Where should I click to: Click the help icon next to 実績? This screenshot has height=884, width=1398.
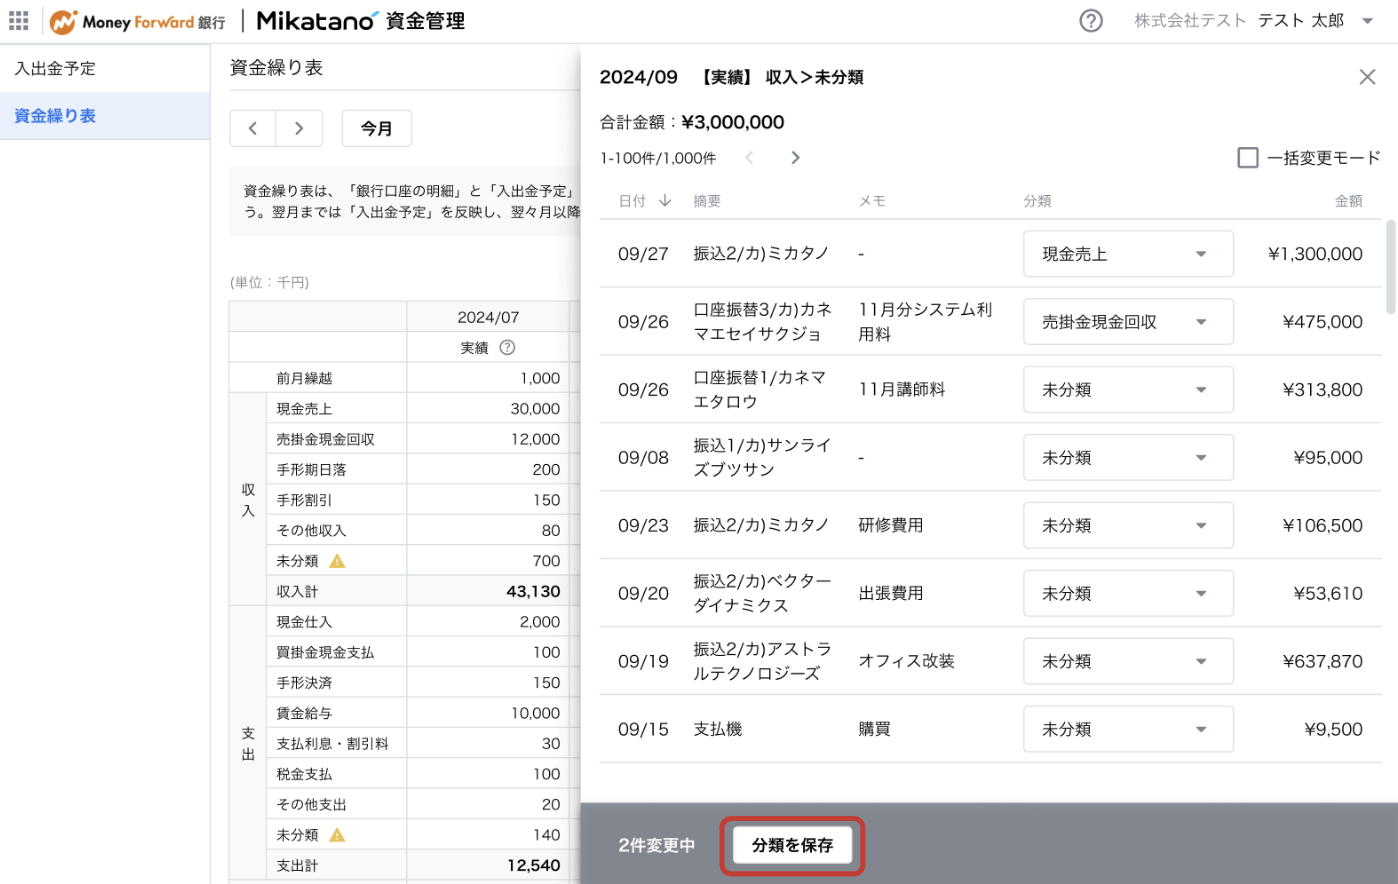coord(507,348)
